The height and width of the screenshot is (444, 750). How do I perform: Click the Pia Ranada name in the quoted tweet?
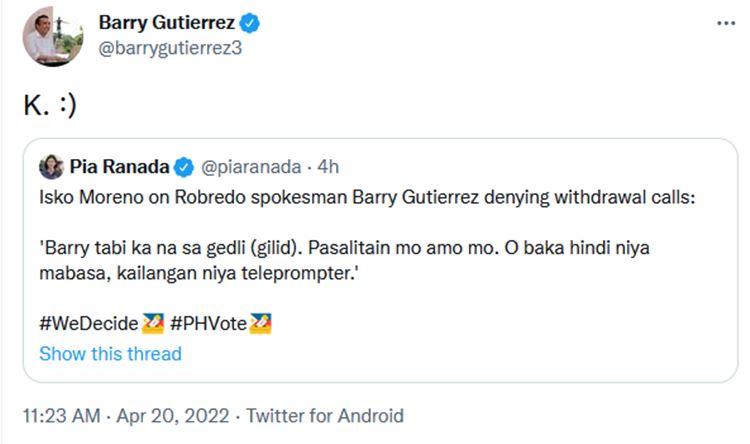tap(119, 165)
